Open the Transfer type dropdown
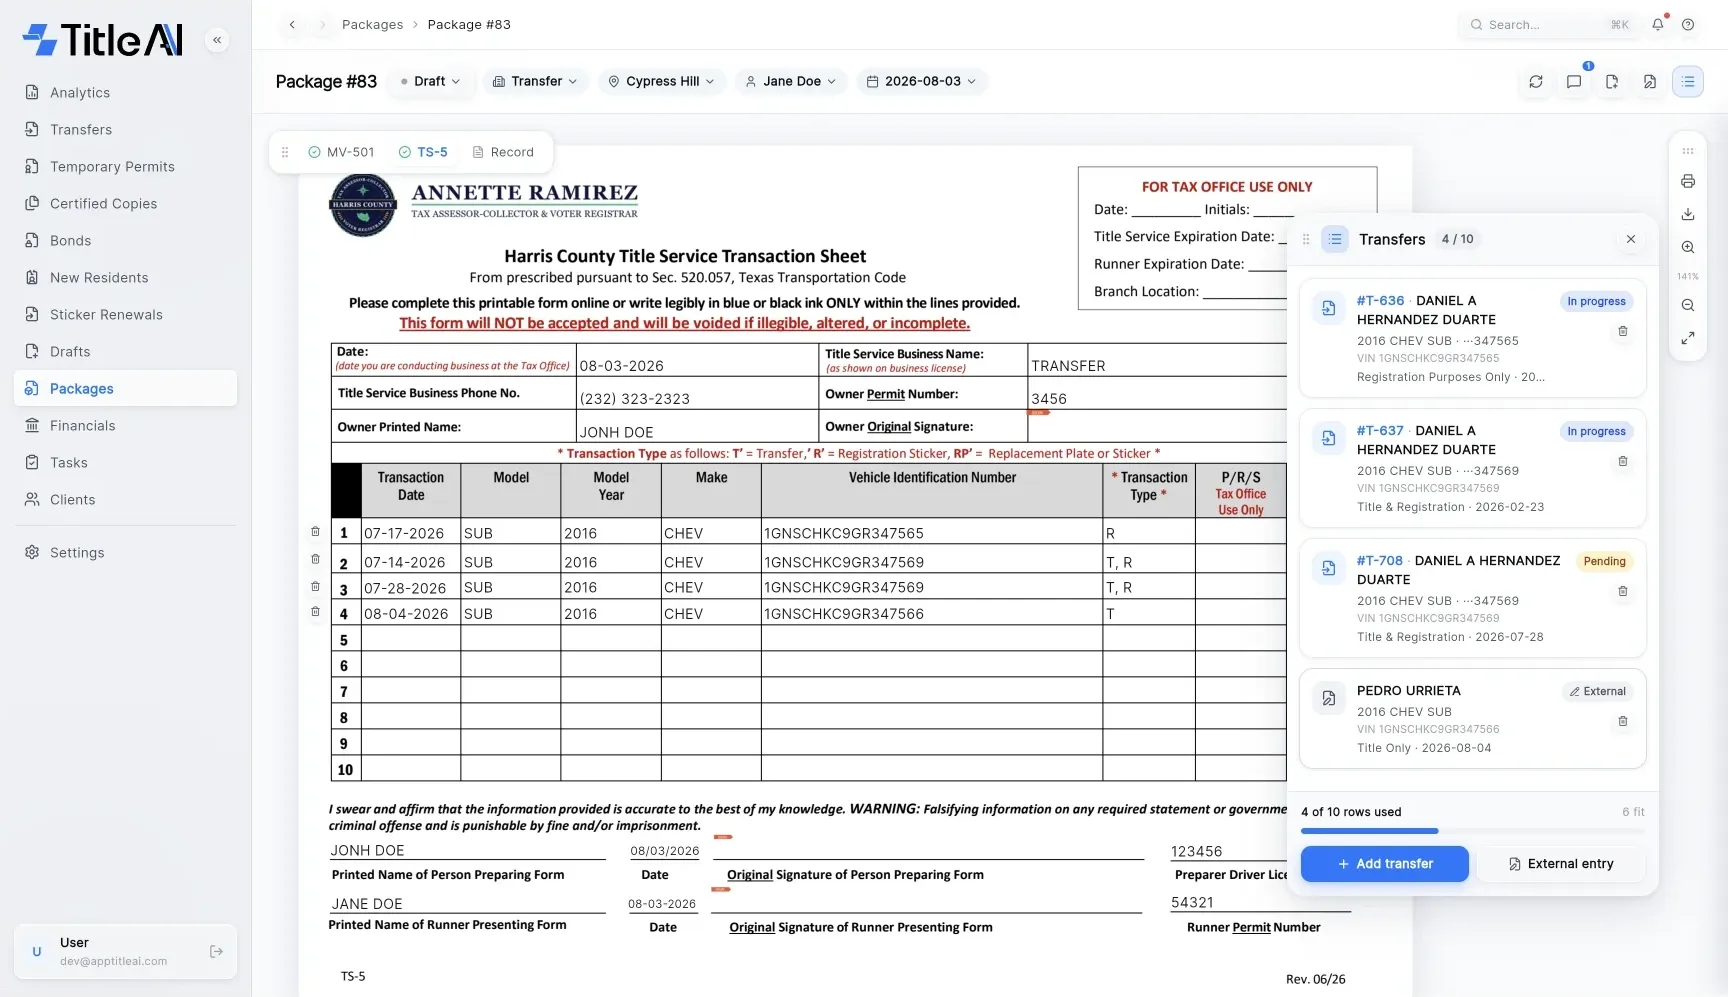 (x=535, y=82)
